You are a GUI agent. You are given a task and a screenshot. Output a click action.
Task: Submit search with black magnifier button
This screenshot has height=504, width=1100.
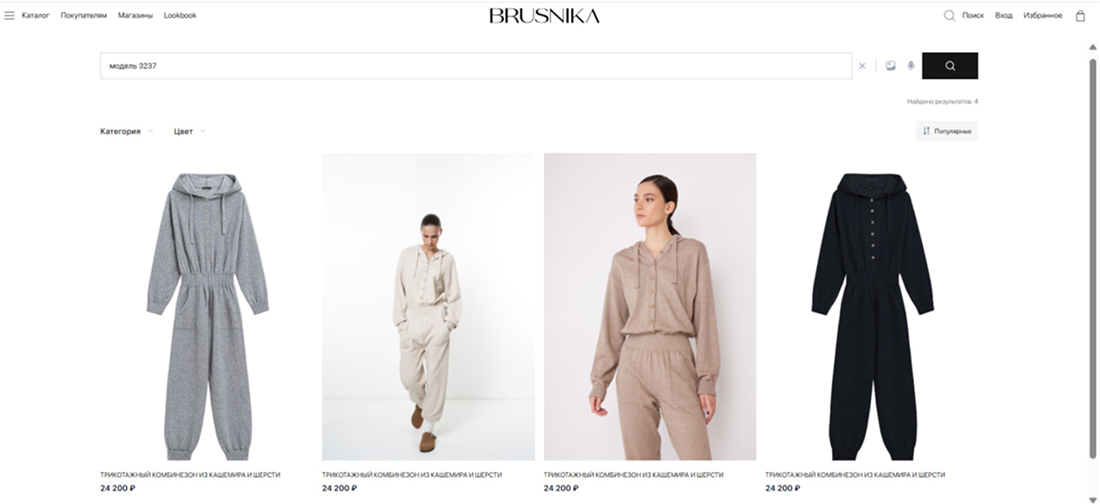coord(950,66)
